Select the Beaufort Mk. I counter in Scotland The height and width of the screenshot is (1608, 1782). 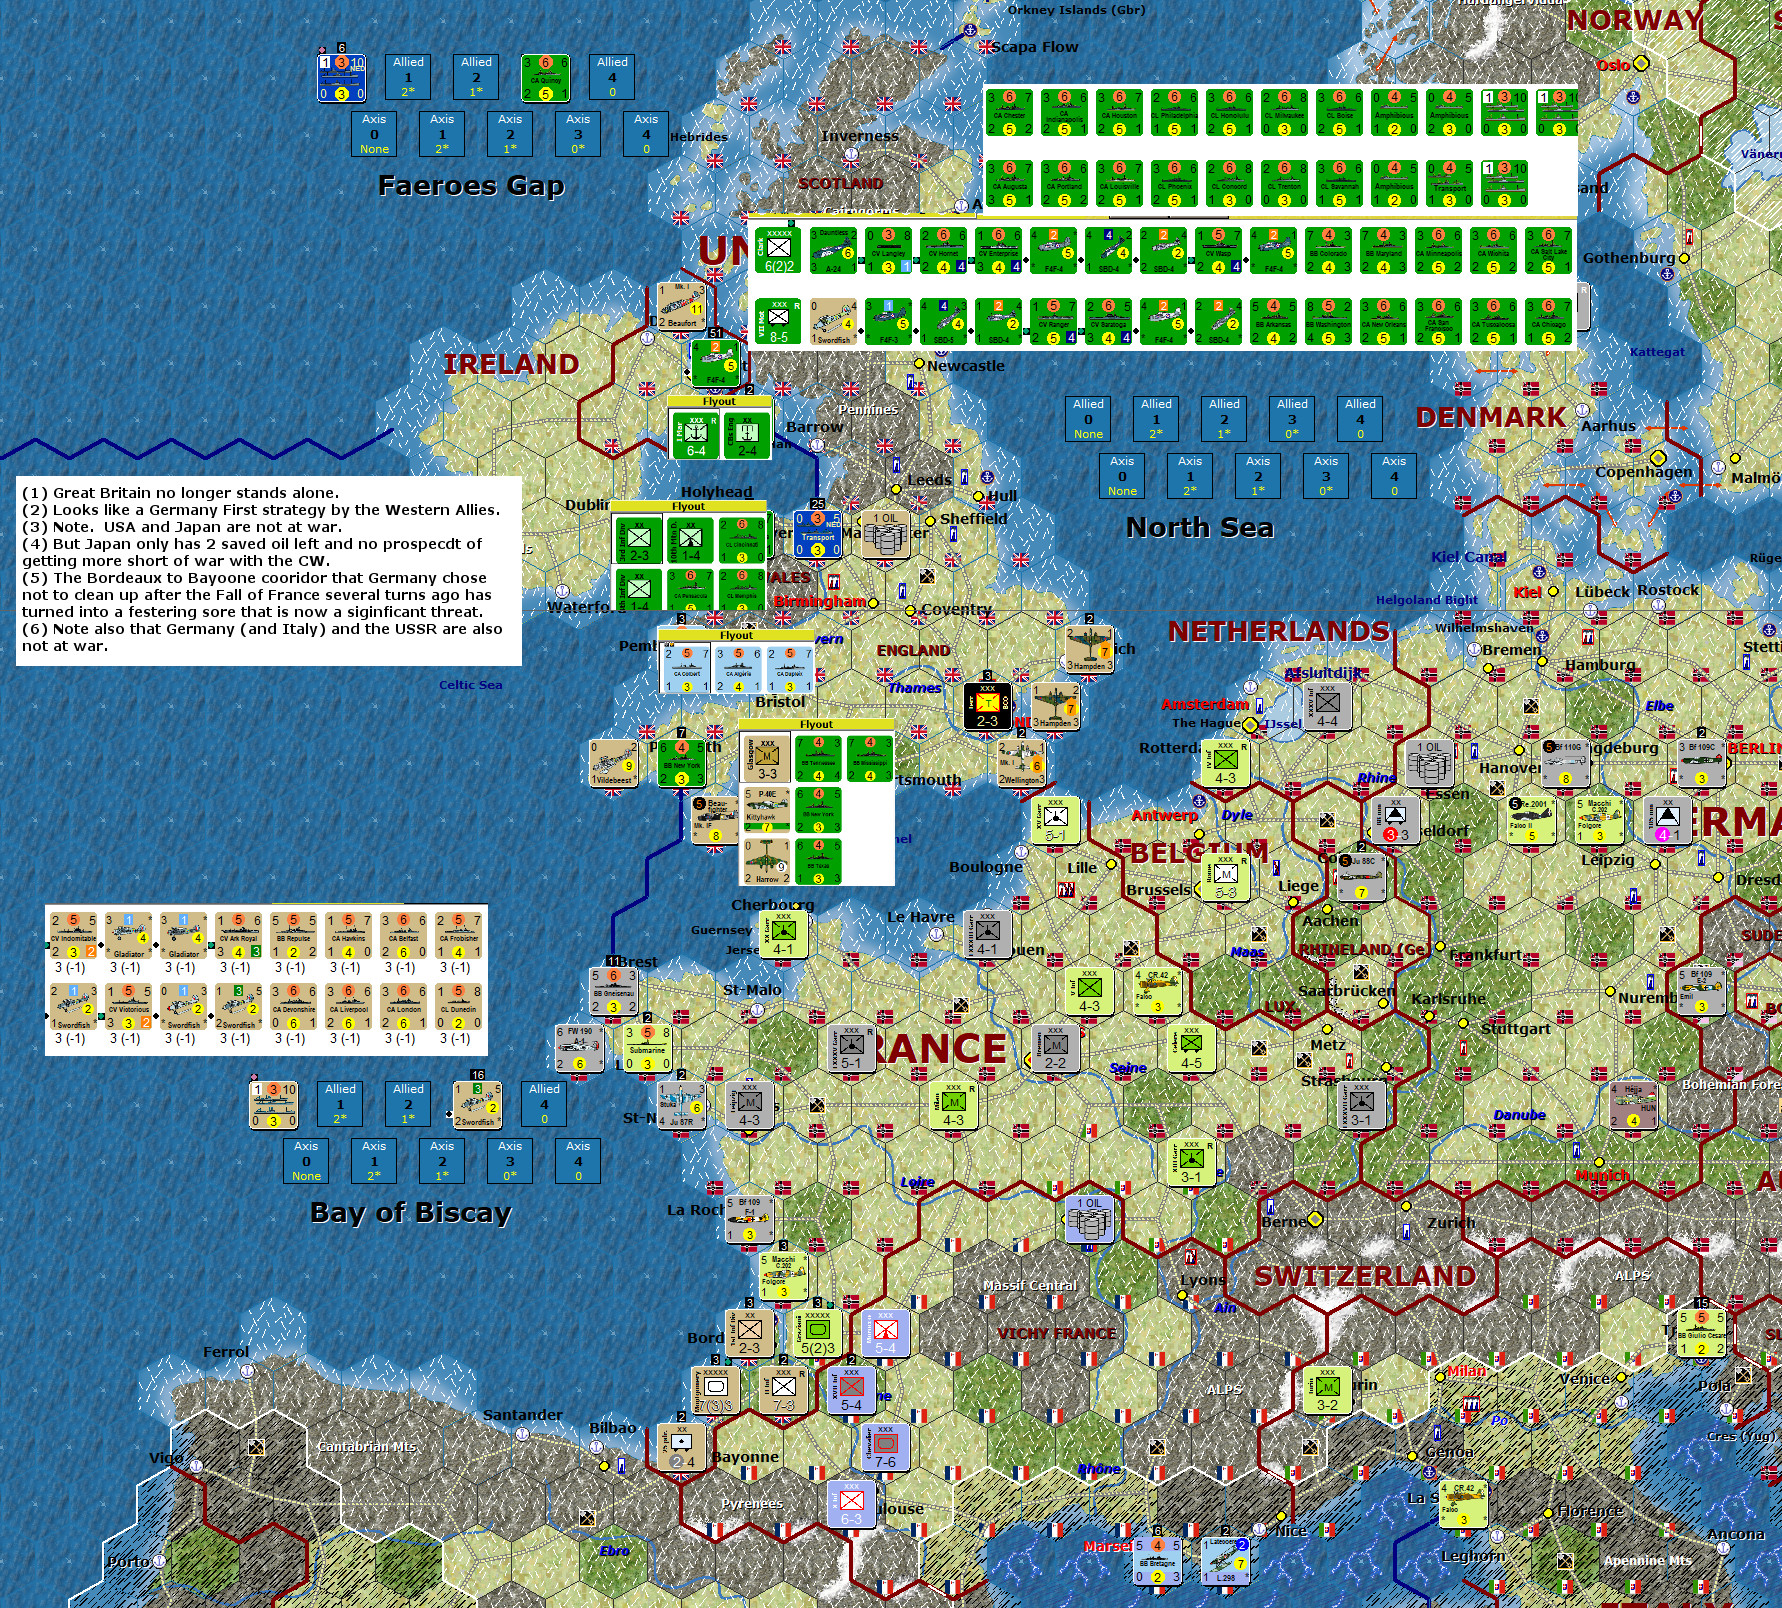[682, 306]
